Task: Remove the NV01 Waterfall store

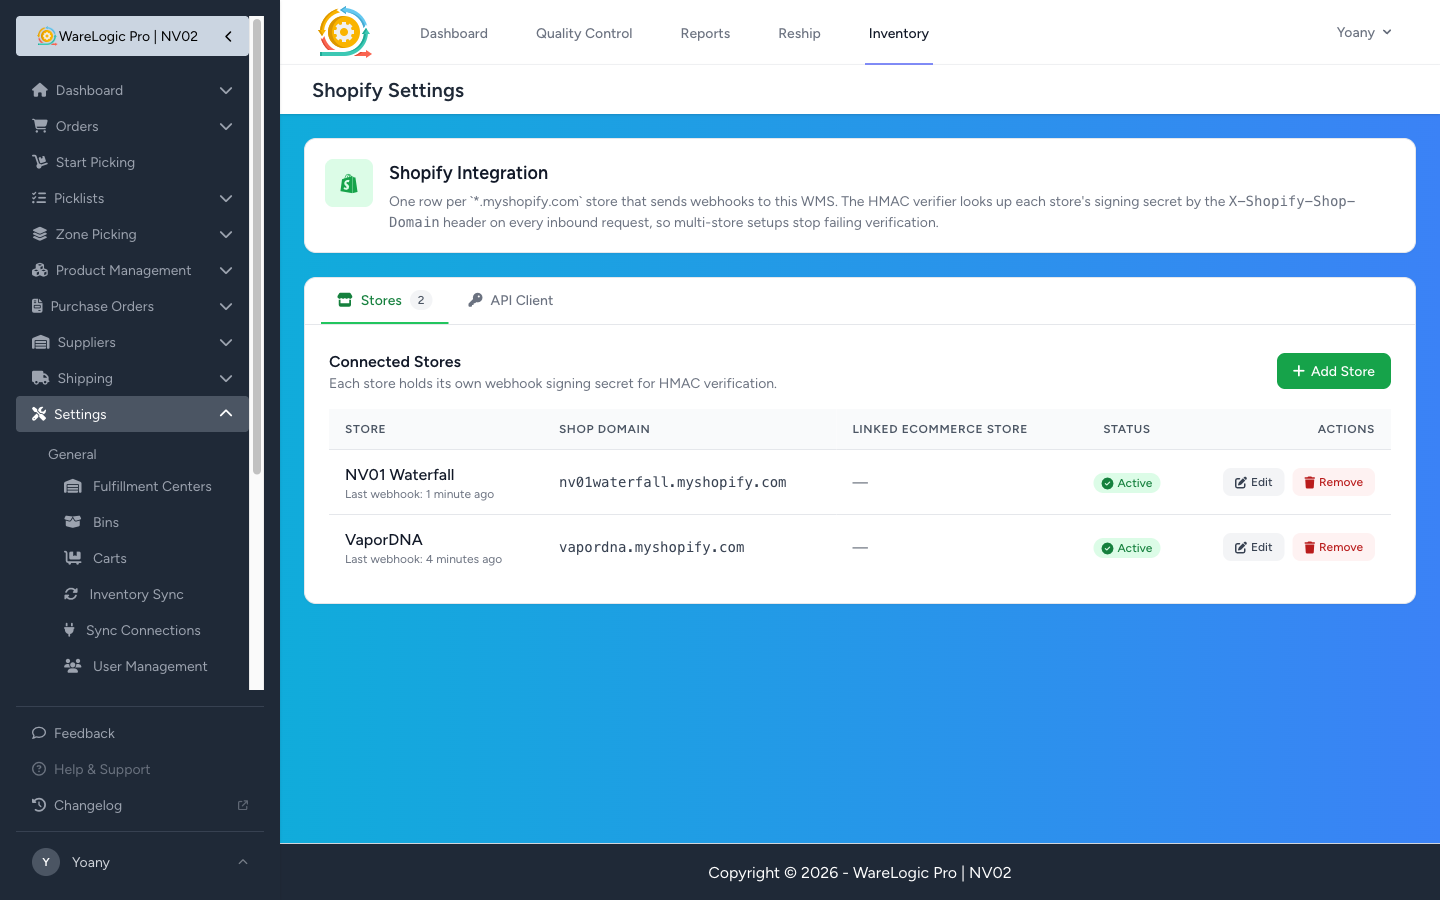Action: point(1334,482)
